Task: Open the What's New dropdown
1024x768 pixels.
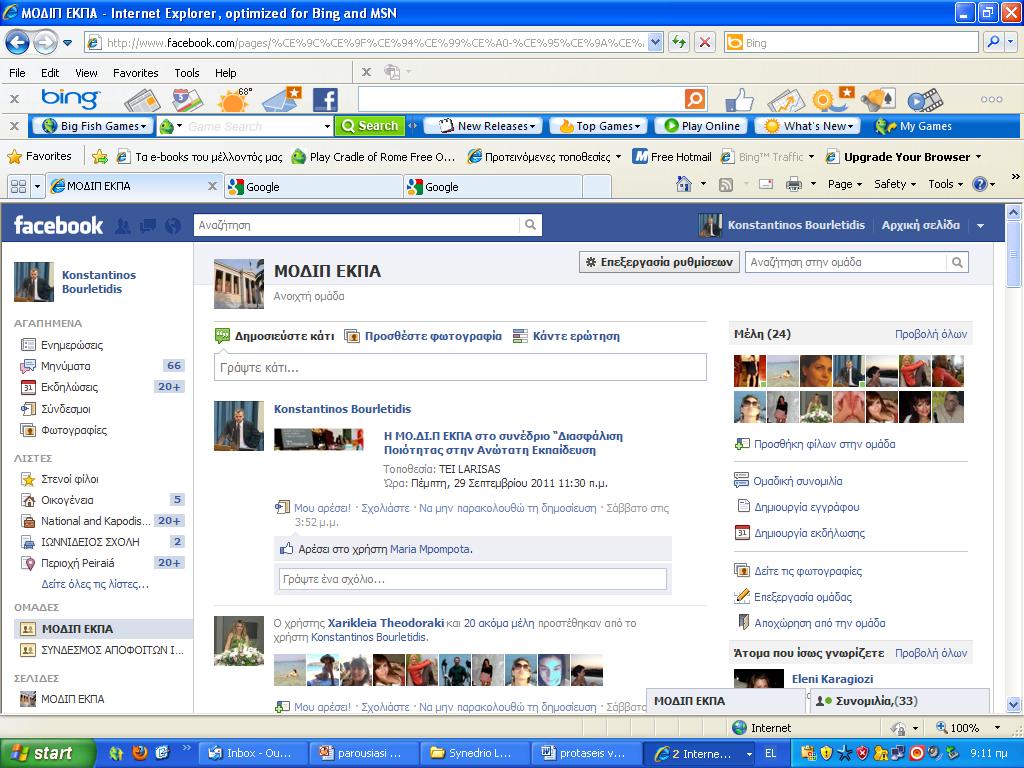Action: click(x=808, y=126)
